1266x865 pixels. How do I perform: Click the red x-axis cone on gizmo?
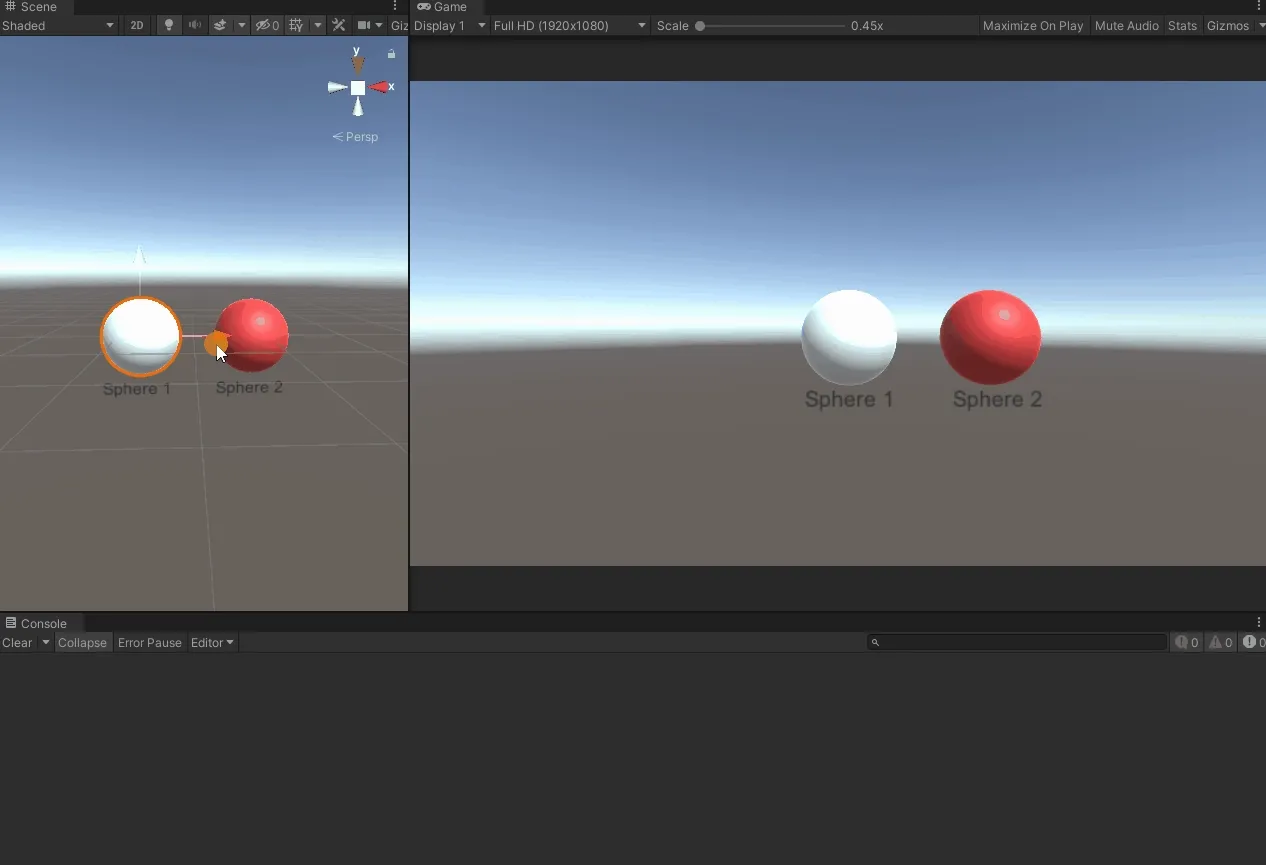[x=380, y=87]
